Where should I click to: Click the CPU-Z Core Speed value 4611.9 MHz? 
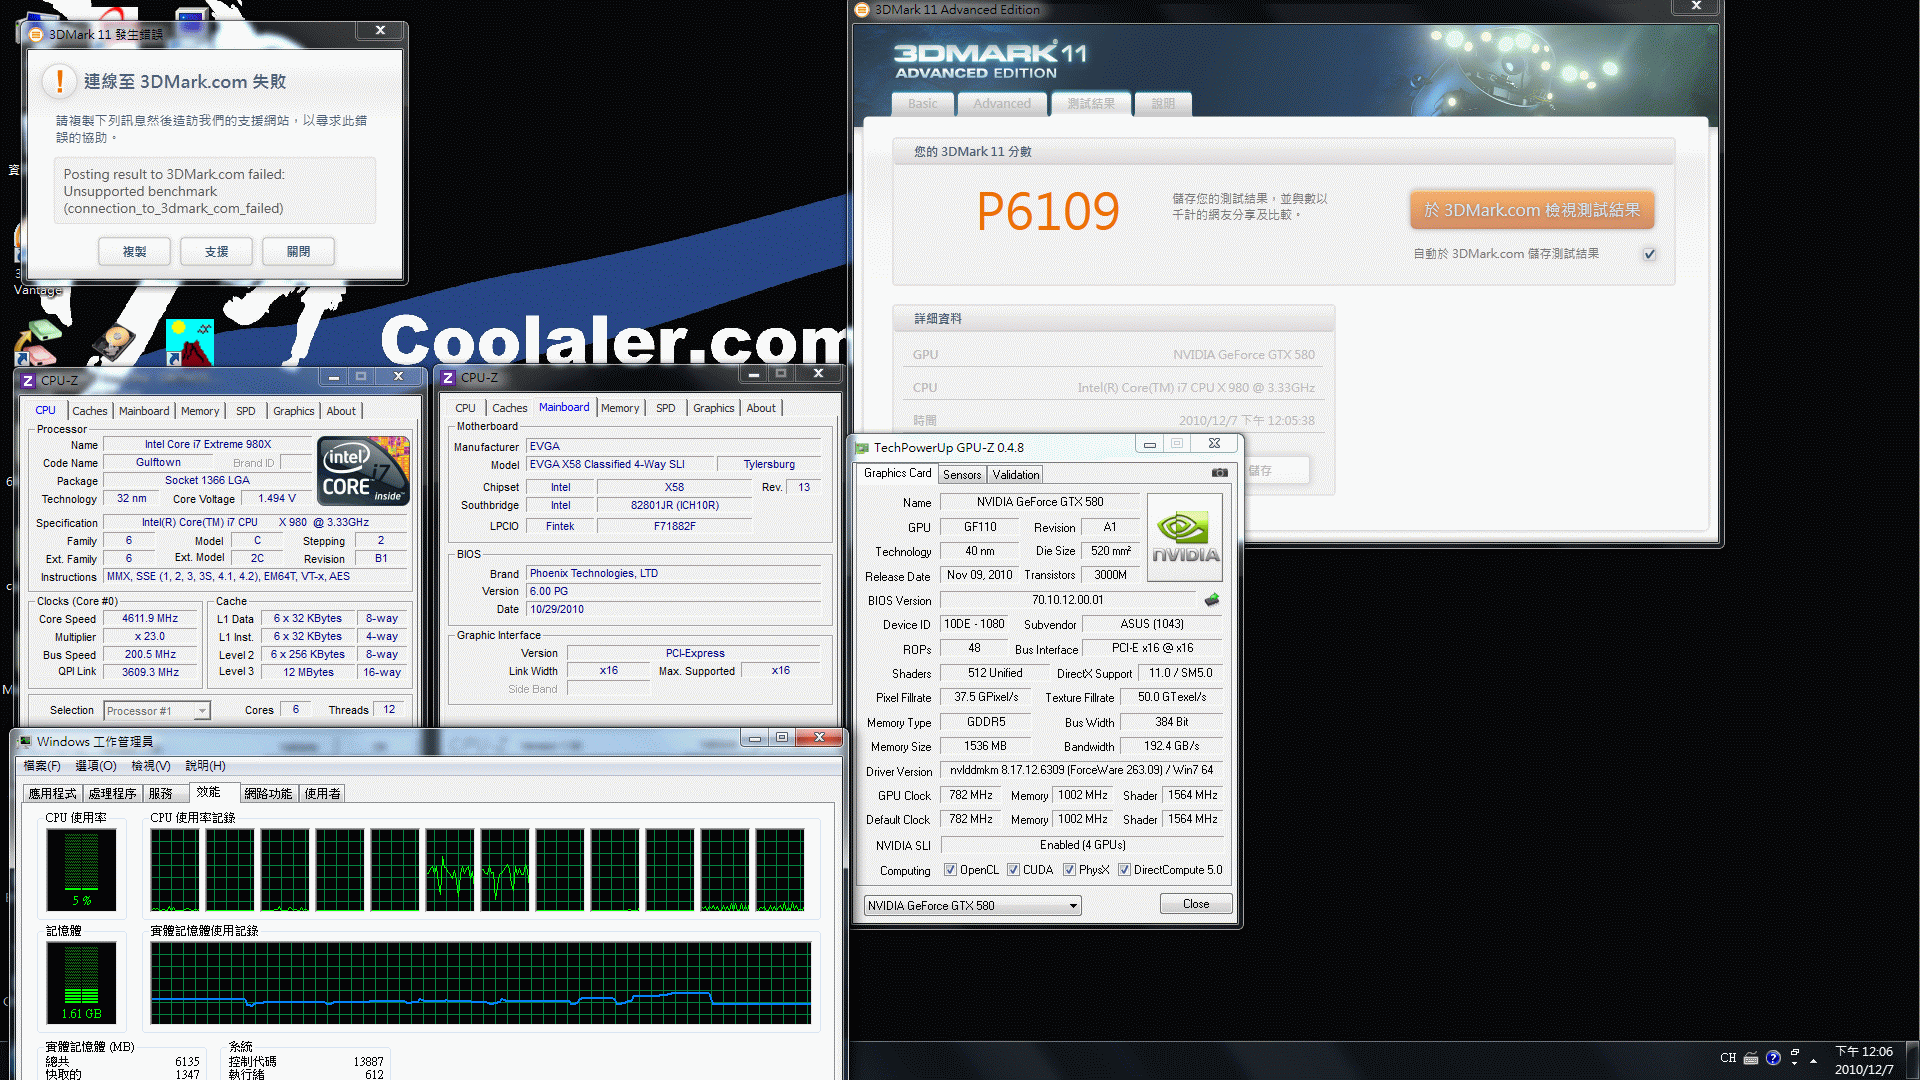tap(150, 619)
